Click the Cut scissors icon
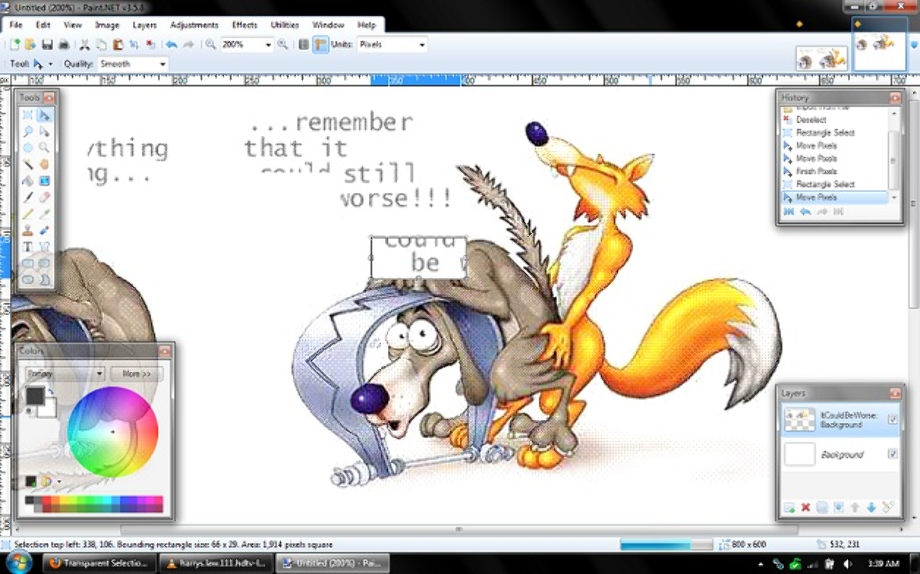This screenshot has height=574, width=920. [x=85, y=44]
